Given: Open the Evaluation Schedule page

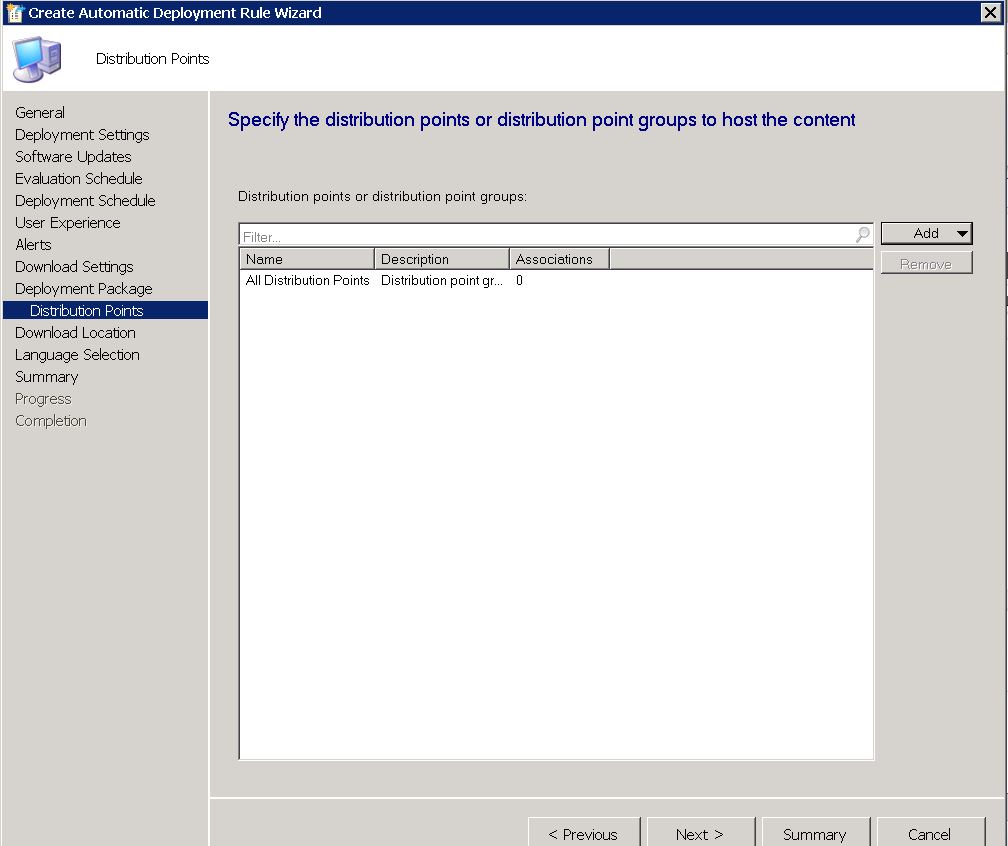Looking at the screenshot, I should pos(78,178).
